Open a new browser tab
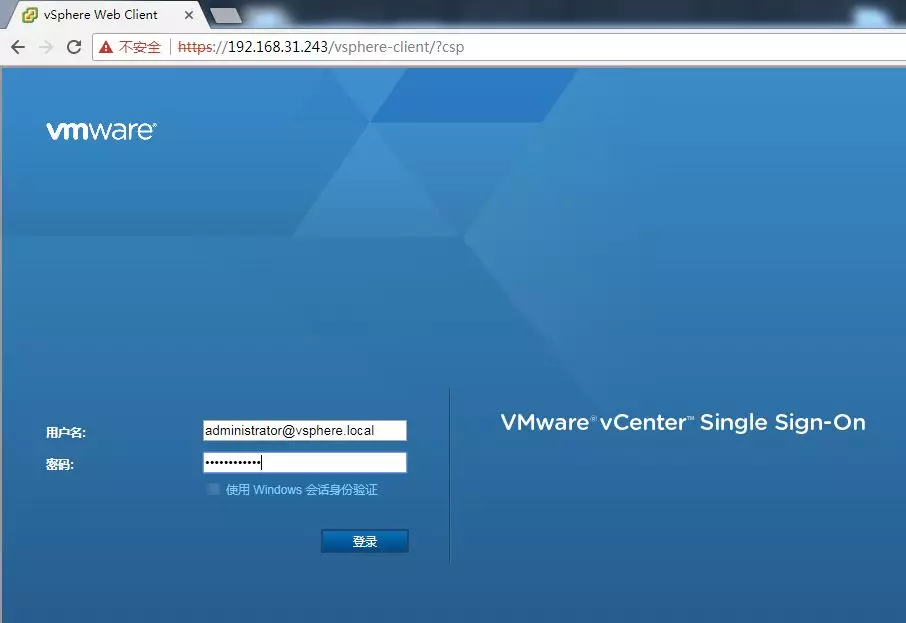The image size is (906, 623). coord(226,16)
